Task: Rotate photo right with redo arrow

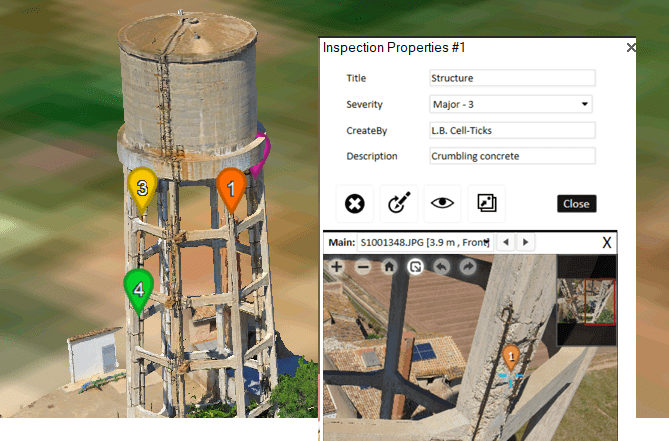Action: [x=467, y=267]
